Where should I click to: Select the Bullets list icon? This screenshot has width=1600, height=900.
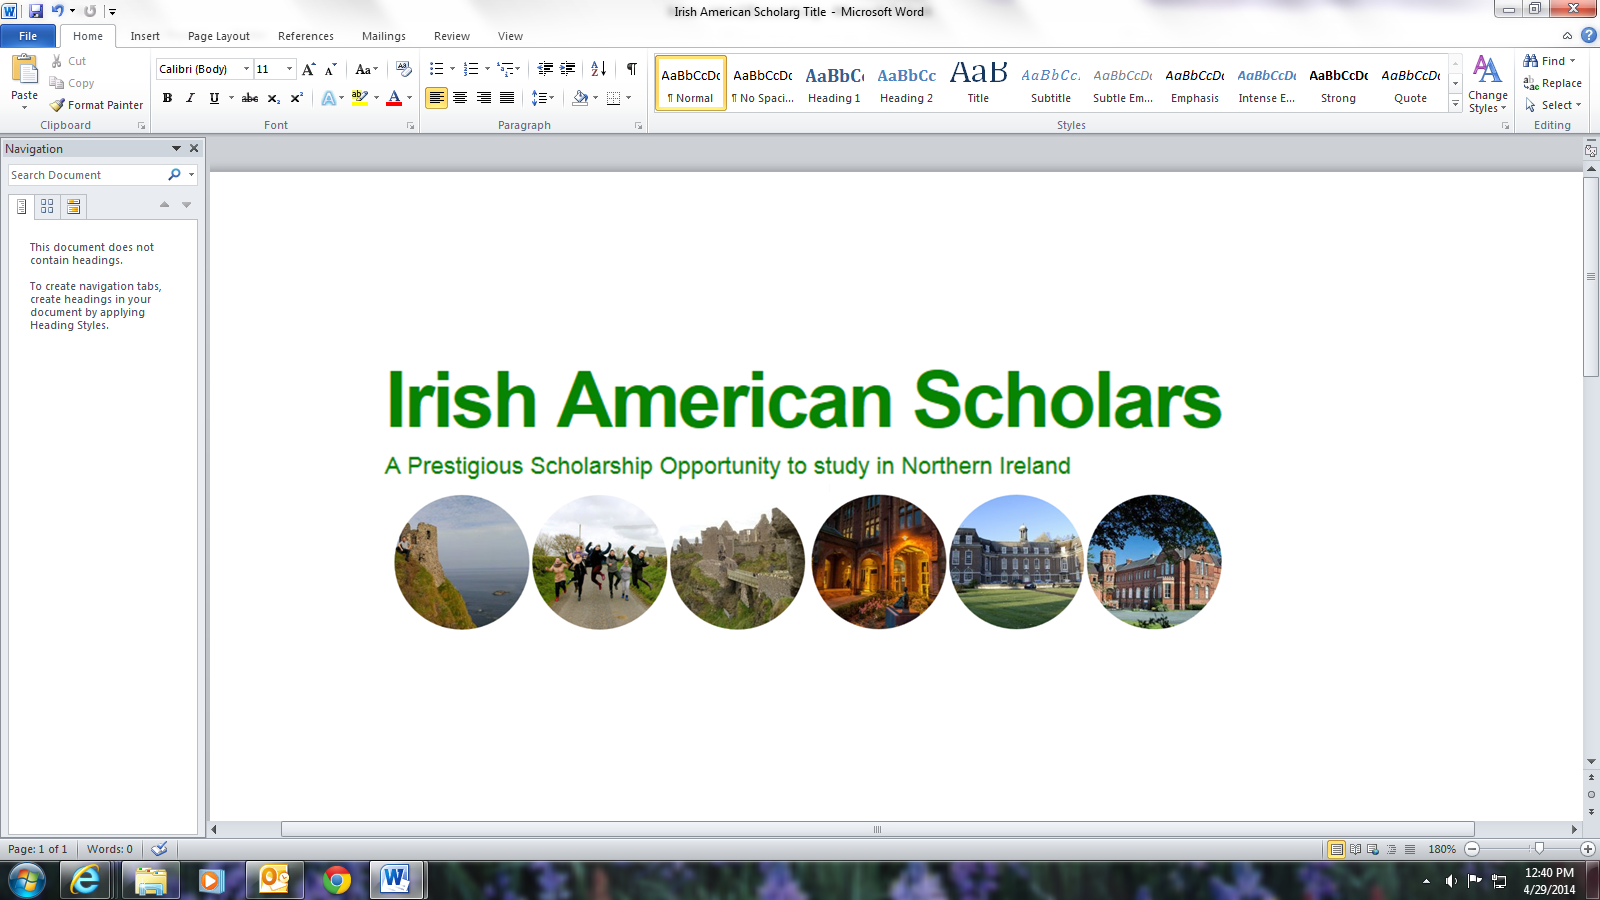pos(437,69)
